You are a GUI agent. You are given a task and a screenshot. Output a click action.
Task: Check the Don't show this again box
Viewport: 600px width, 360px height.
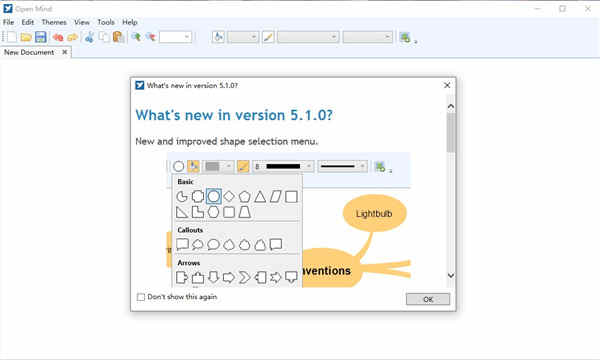(x=141, y=297)
